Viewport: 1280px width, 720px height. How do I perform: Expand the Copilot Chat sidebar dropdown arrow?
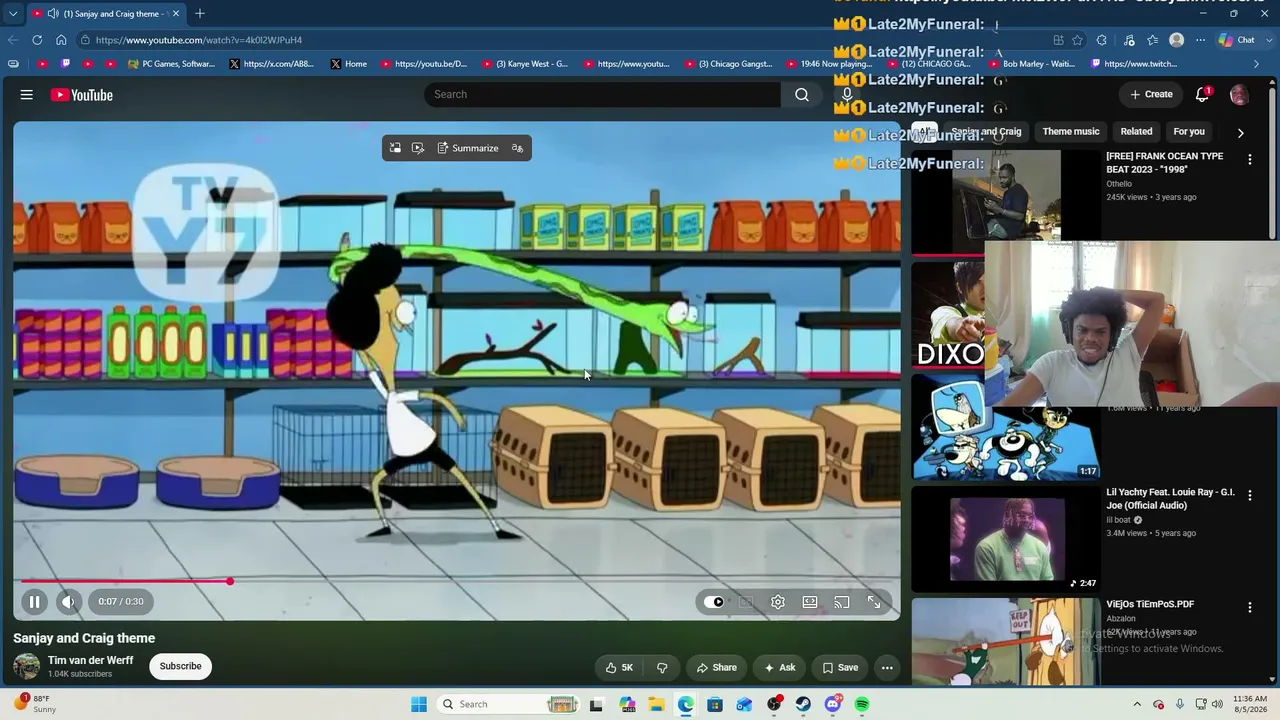(x=1267, y=40)
